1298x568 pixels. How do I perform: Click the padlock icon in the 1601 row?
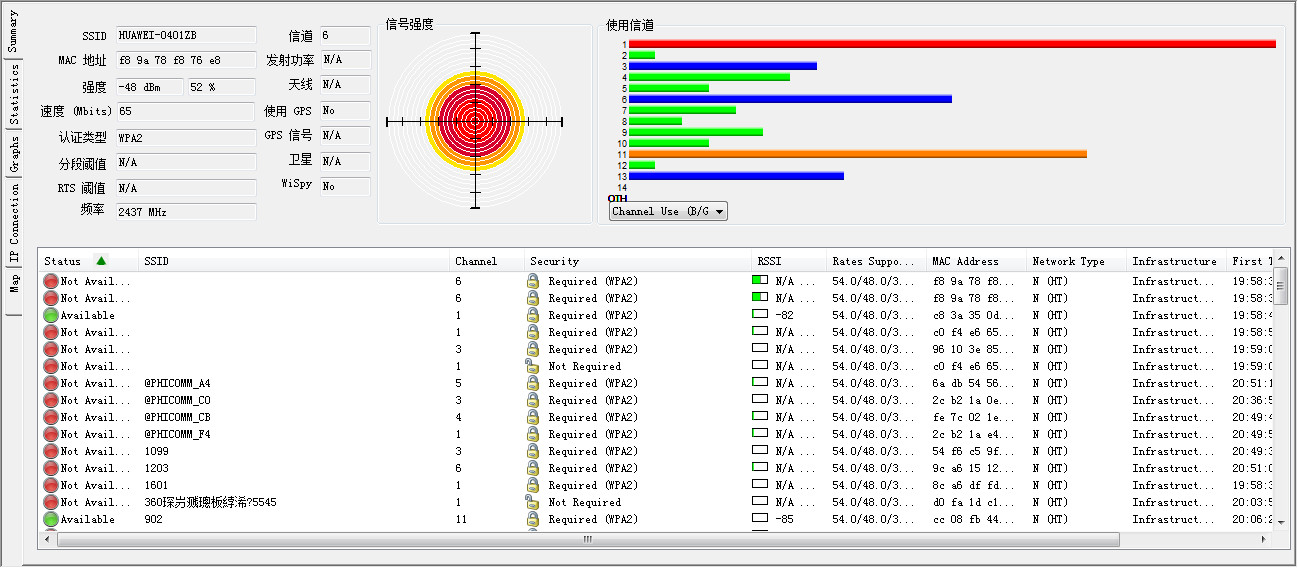tap(533, 485)
